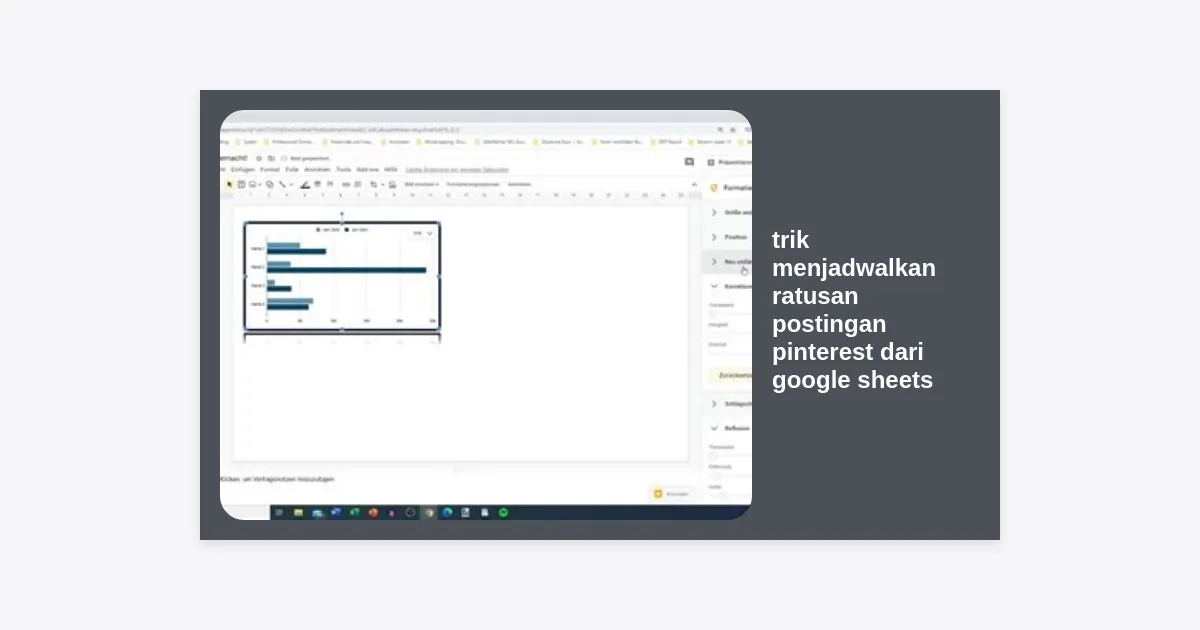
Task: Open the chart's dropdown chevron
Action: coord(430,233)
